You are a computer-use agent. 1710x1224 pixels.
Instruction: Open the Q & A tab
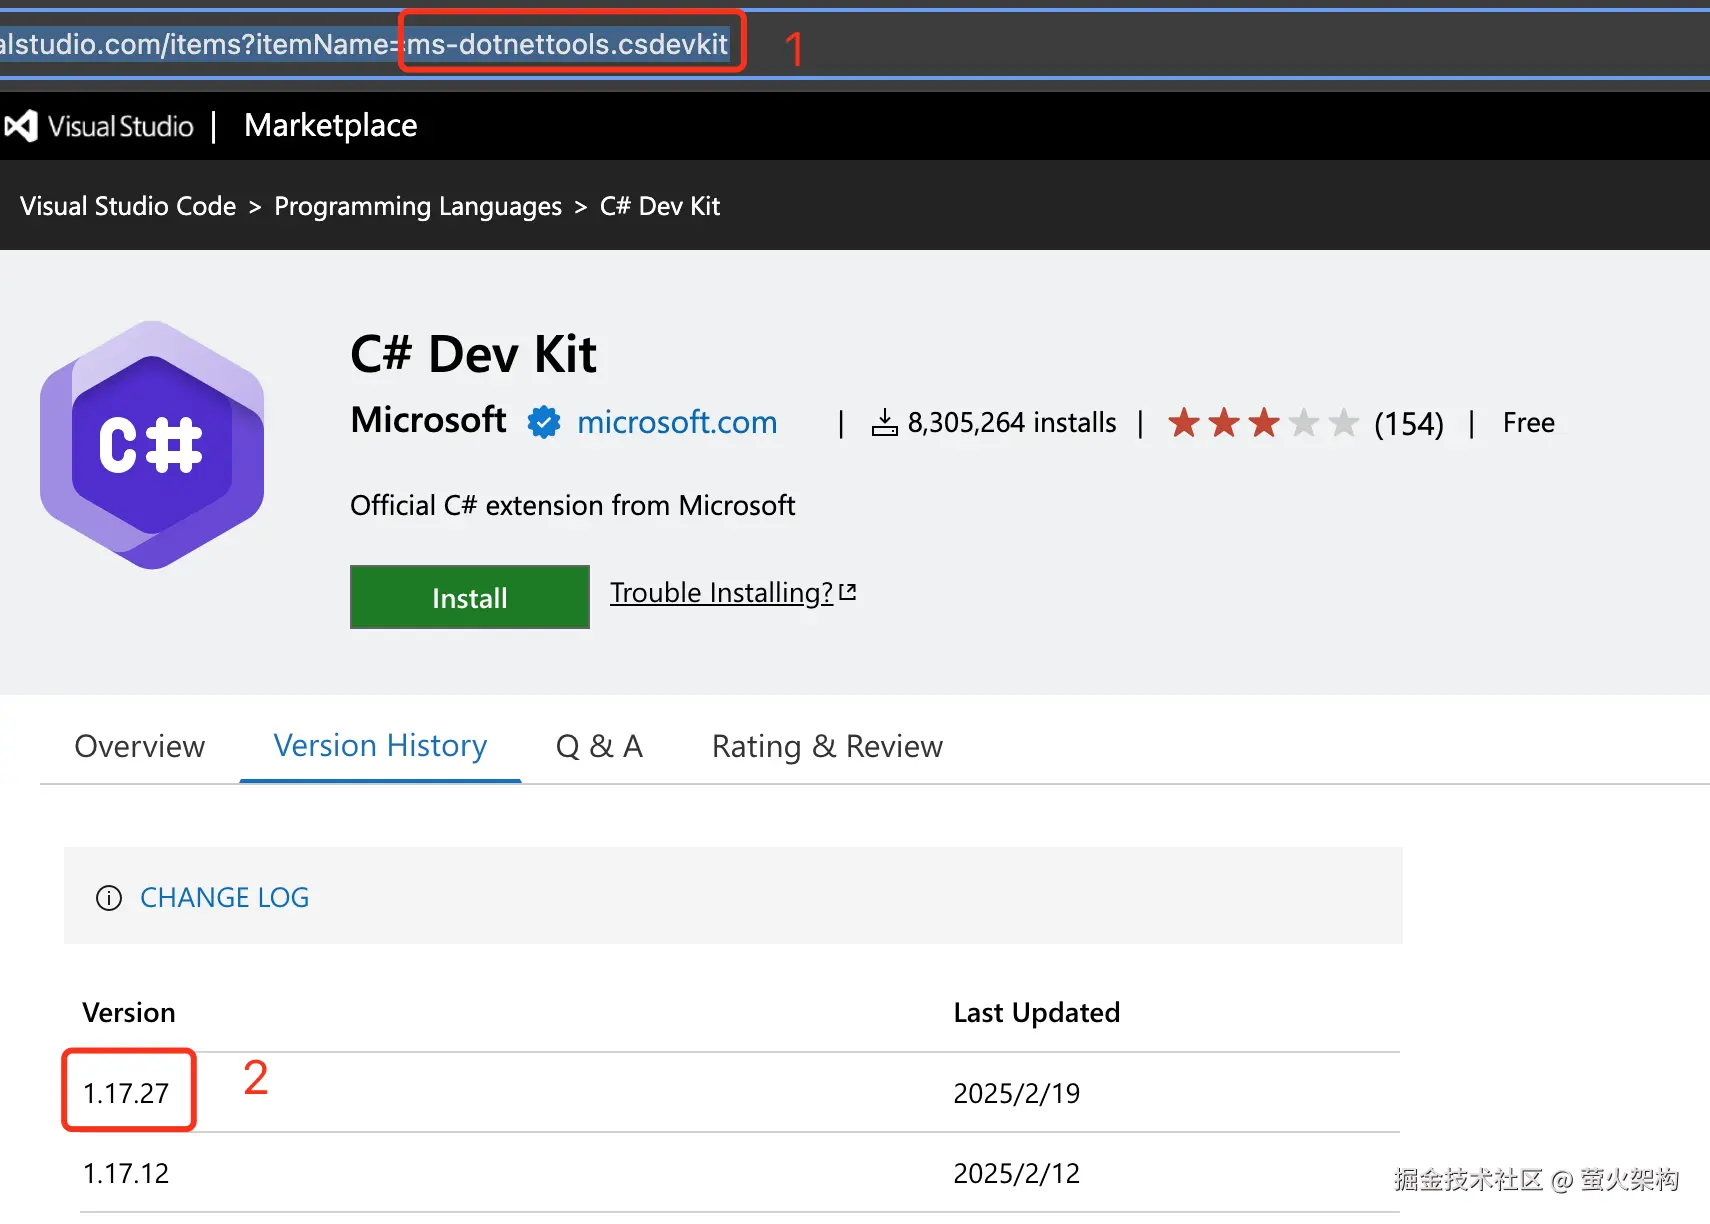pyautogui.click(x=599, y=746)
